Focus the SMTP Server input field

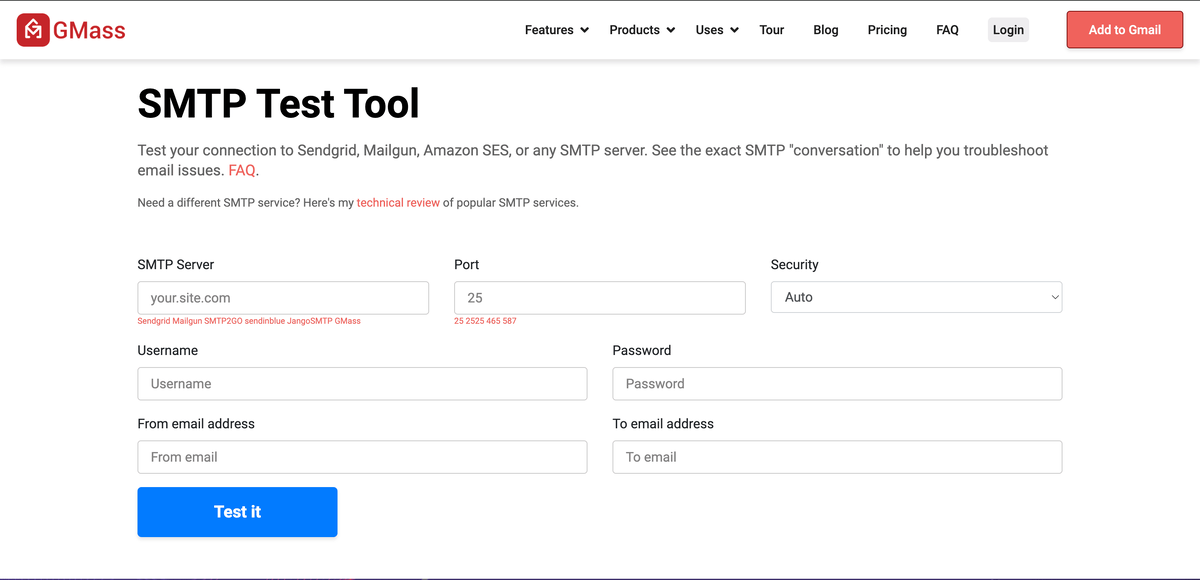[283, 298]
